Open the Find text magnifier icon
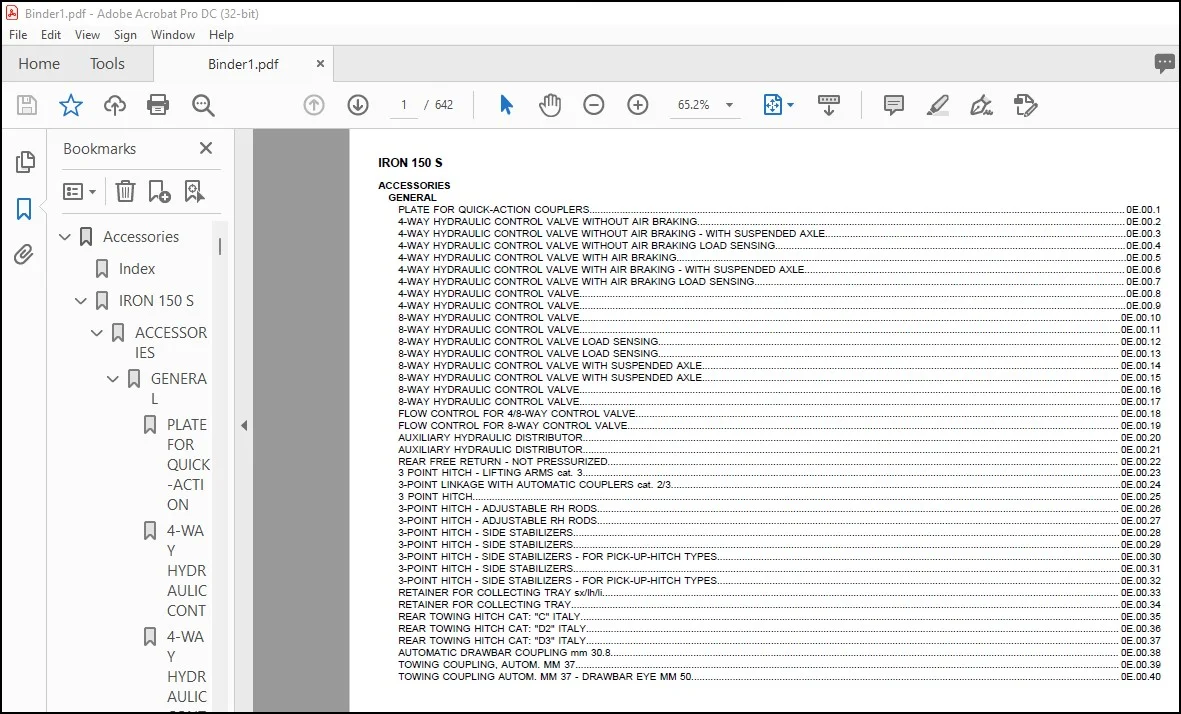1181x714 pixels. pyautogui.click(x=203, y=105)
